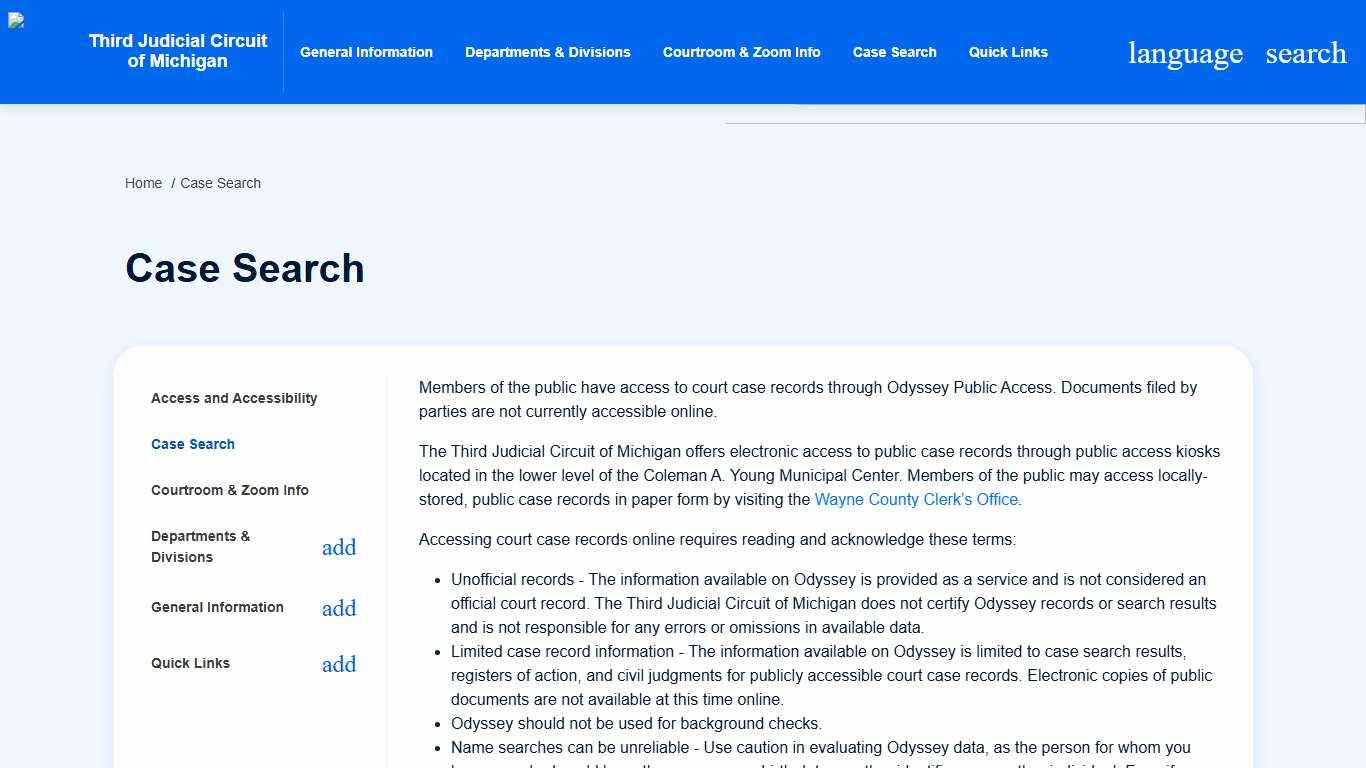
Task: Click Third Judicial Circuit of Michigan title
Action: 178,51
